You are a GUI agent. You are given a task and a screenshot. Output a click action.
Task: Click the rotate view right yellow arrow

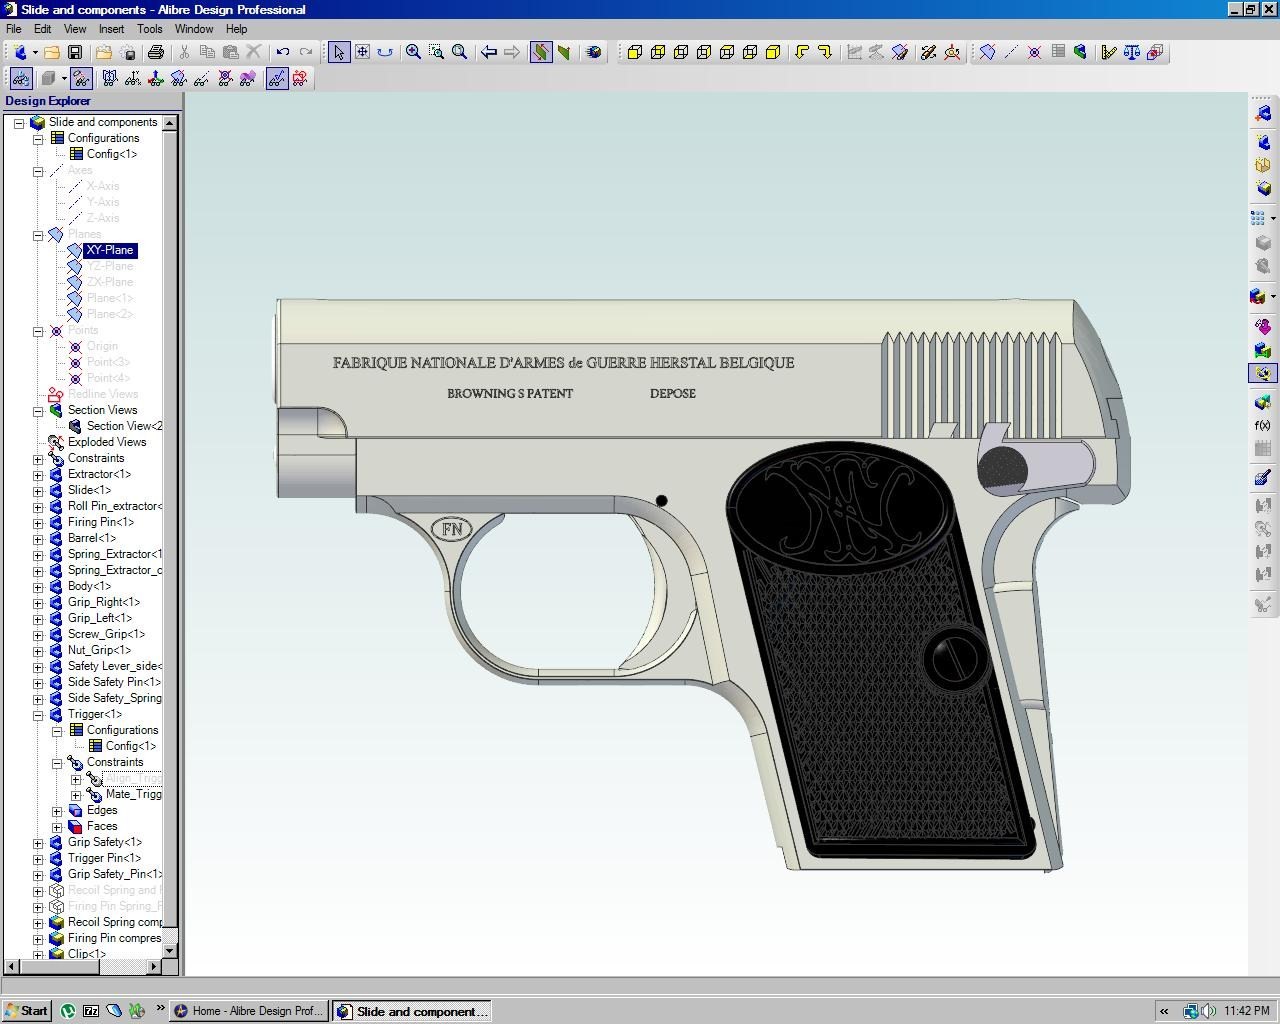click(x=825, y=52)
